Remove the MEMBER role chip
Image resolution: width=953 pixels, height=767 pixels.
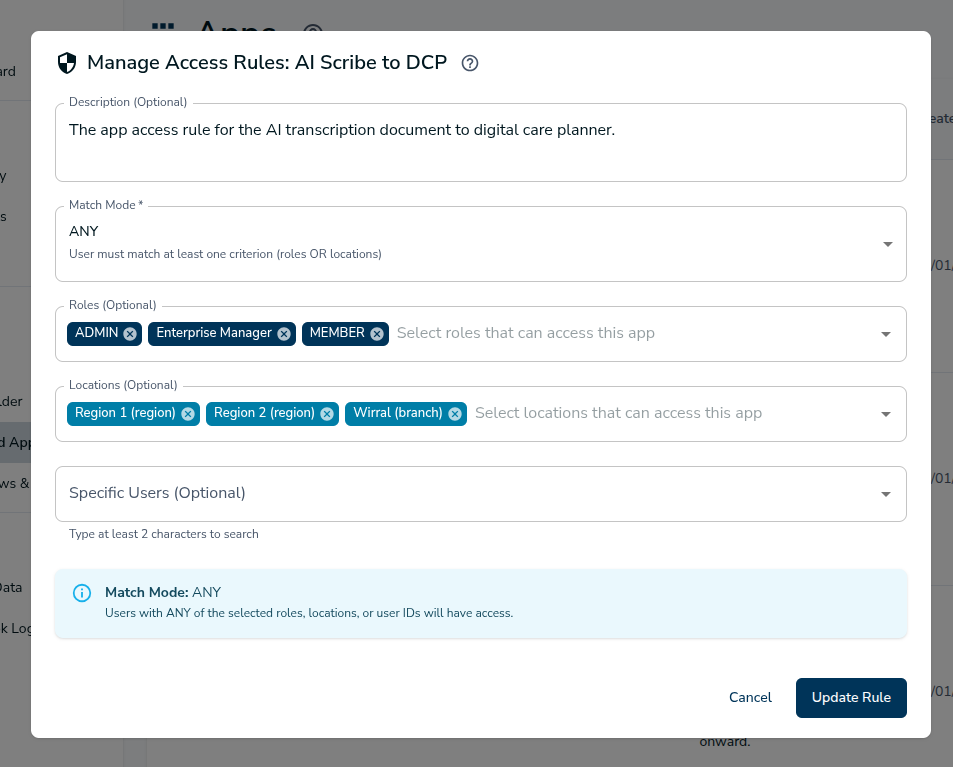(375, 333)
